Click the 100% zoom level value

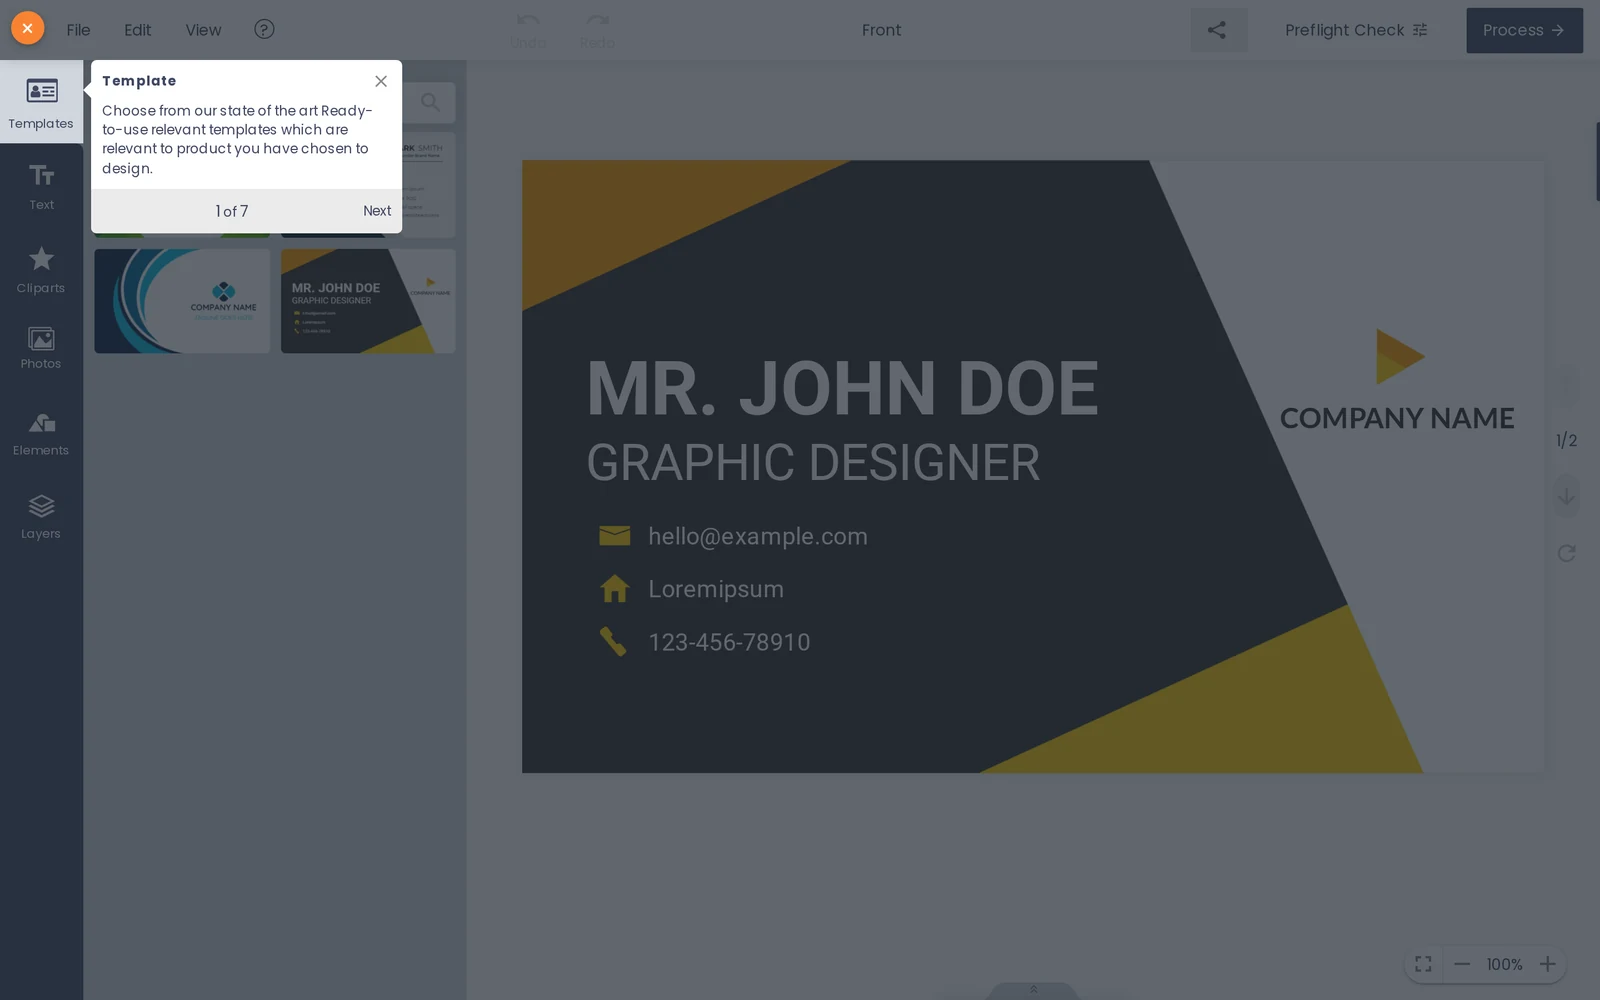1504,964
